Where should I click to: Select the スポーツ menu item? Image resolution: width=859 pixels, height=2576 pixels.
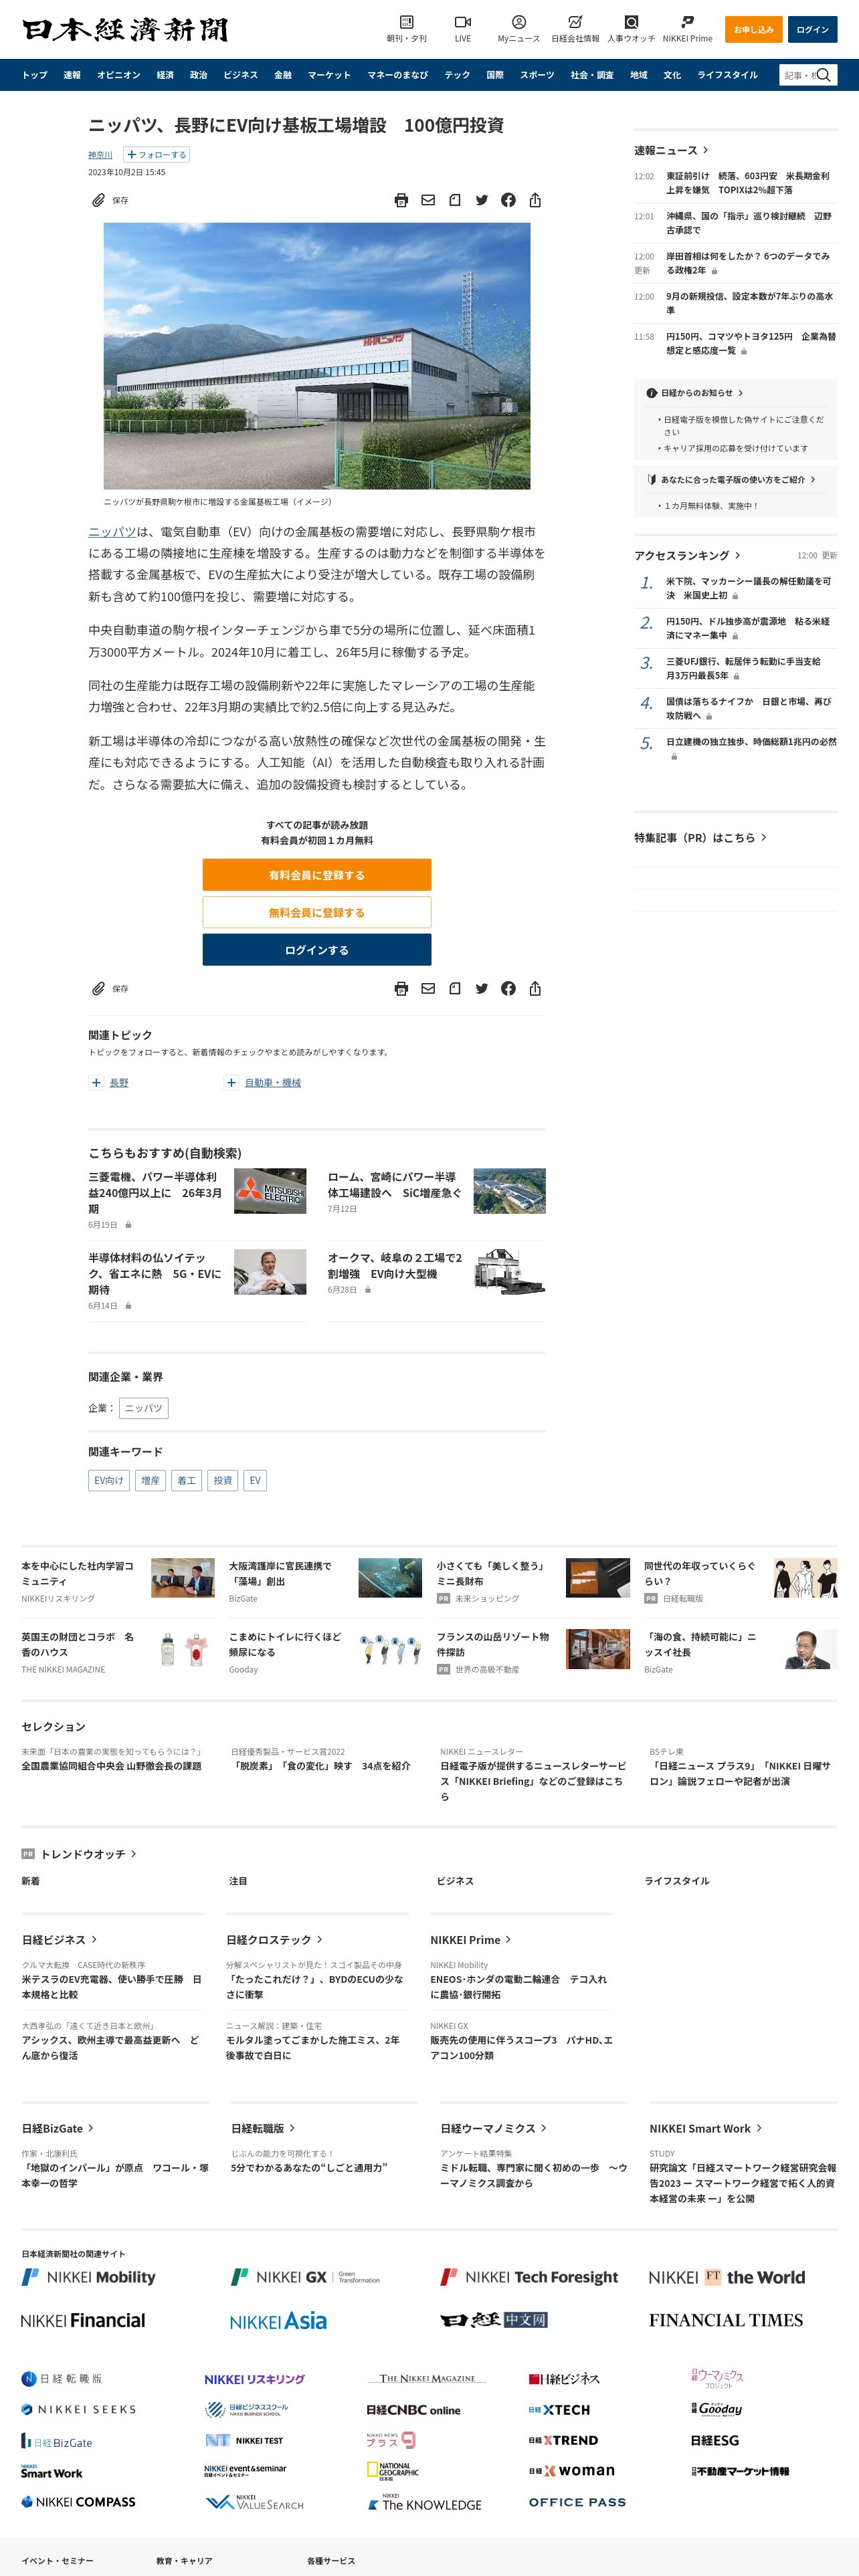coord(537,75)
